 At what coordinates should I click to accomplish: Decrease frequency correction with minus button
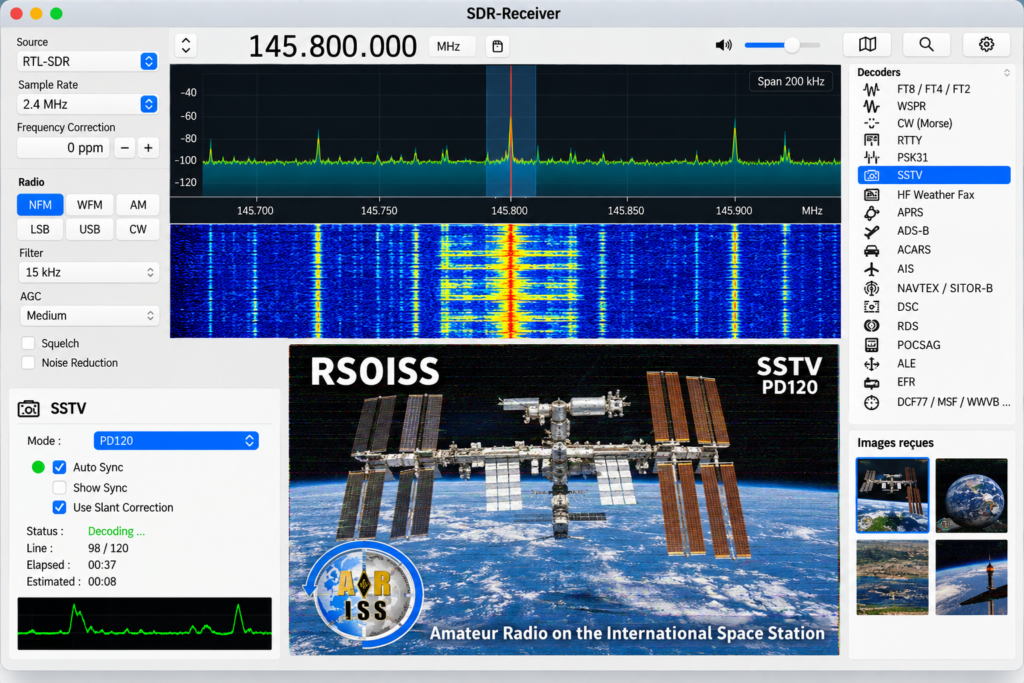click(124, 148)
